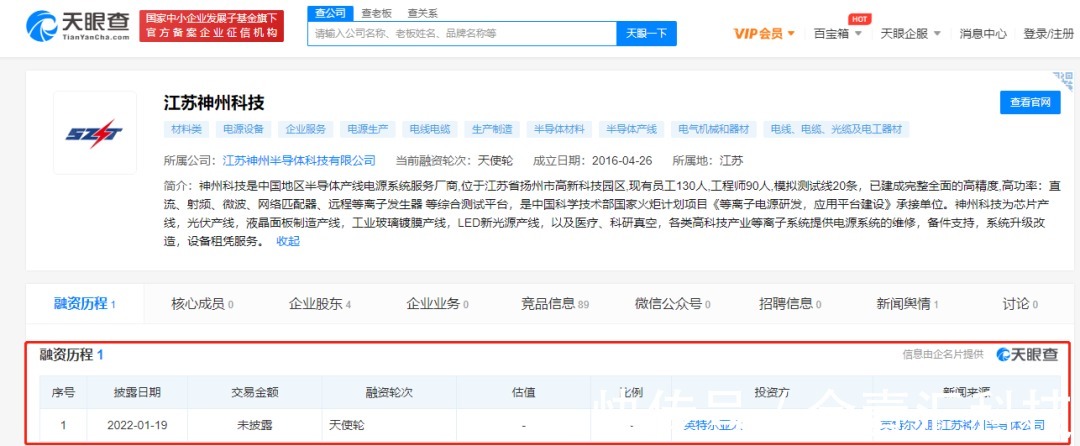The height and width of the screenshot is (446, 1080).
Task: Switch to the 讨论 tab
Action: pyautogui.click(x=1020, y=304)
